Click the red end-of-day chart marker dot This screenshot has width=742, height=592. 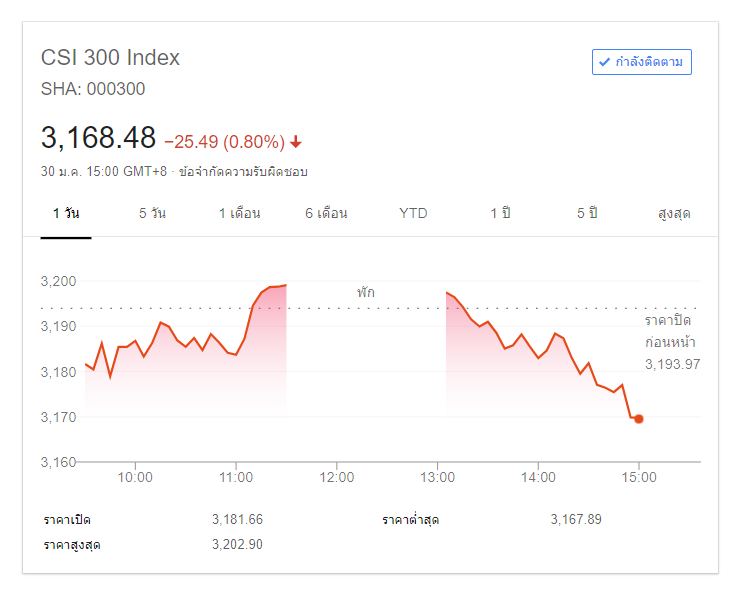[x=639, y=419]
